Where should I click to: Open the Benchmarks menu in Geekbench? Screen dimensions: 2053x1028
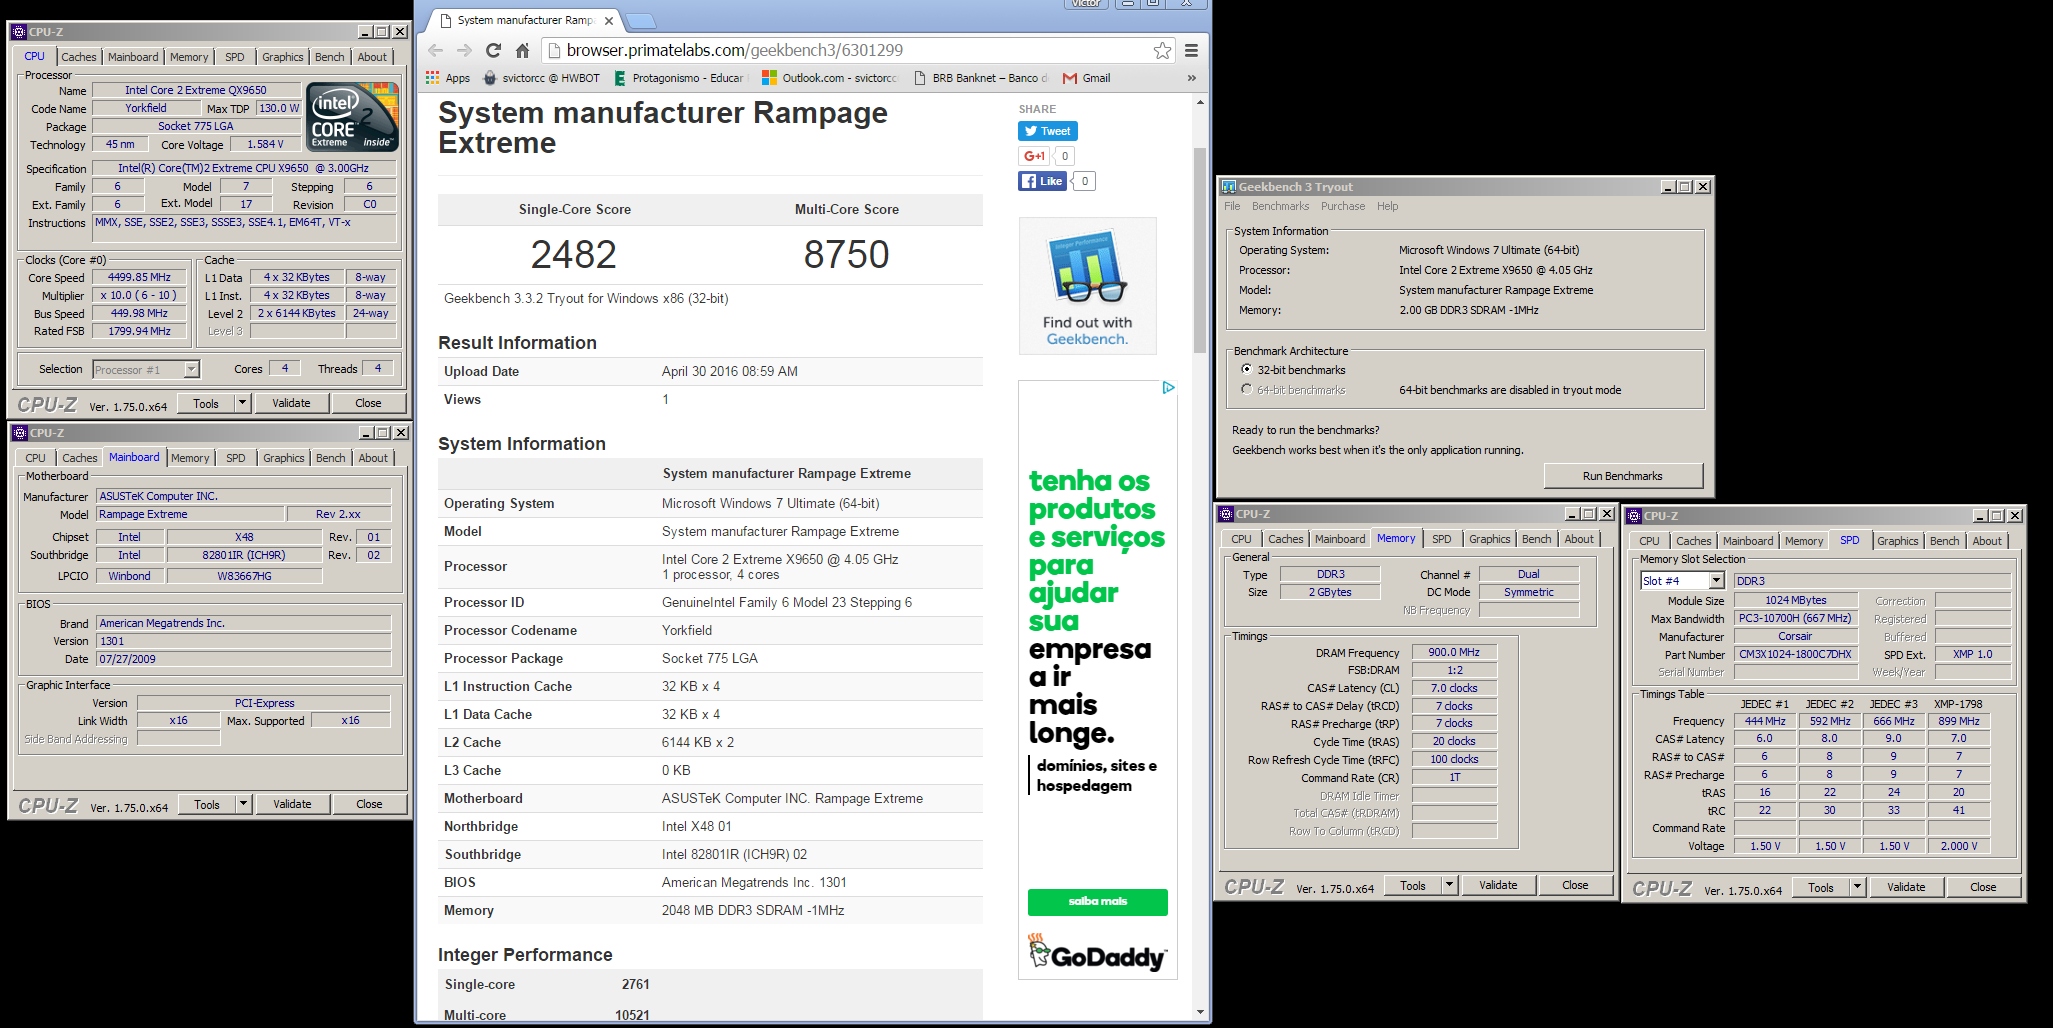[x=1280, y=206]
